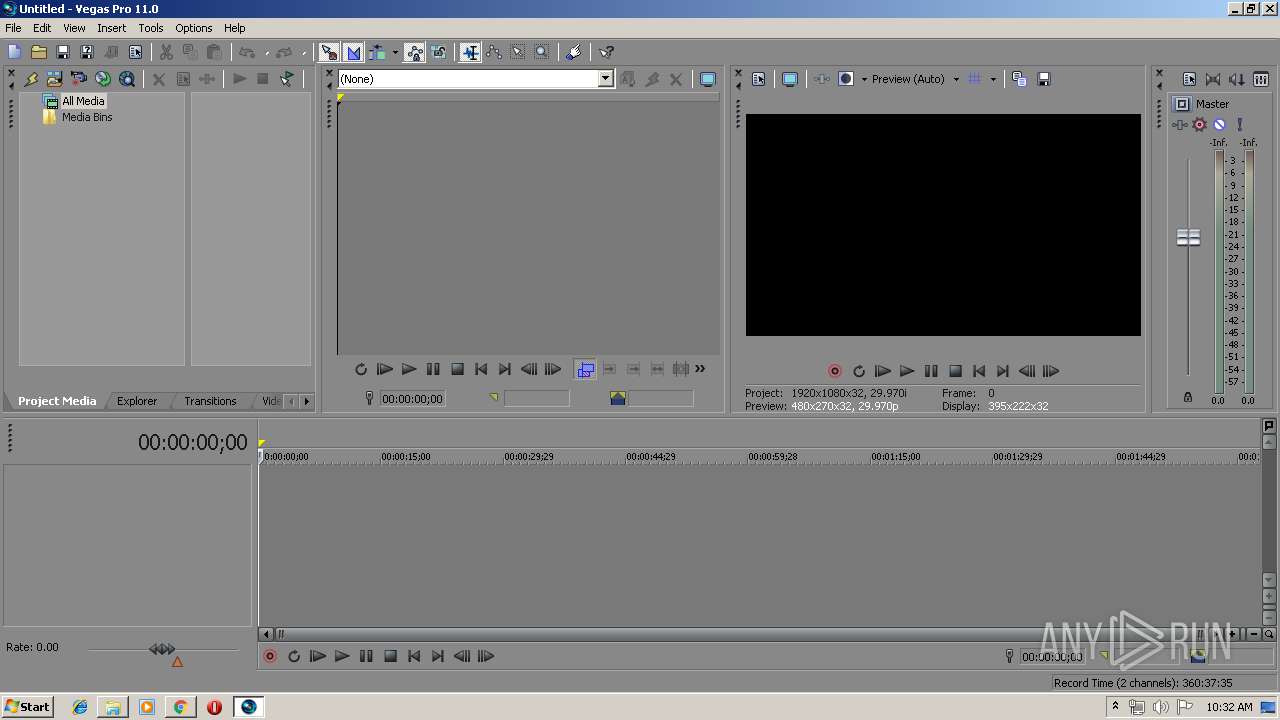
Task: Open mixer properties icon in Master panel
Action: pyautogui.click(x=1190, y=79)
